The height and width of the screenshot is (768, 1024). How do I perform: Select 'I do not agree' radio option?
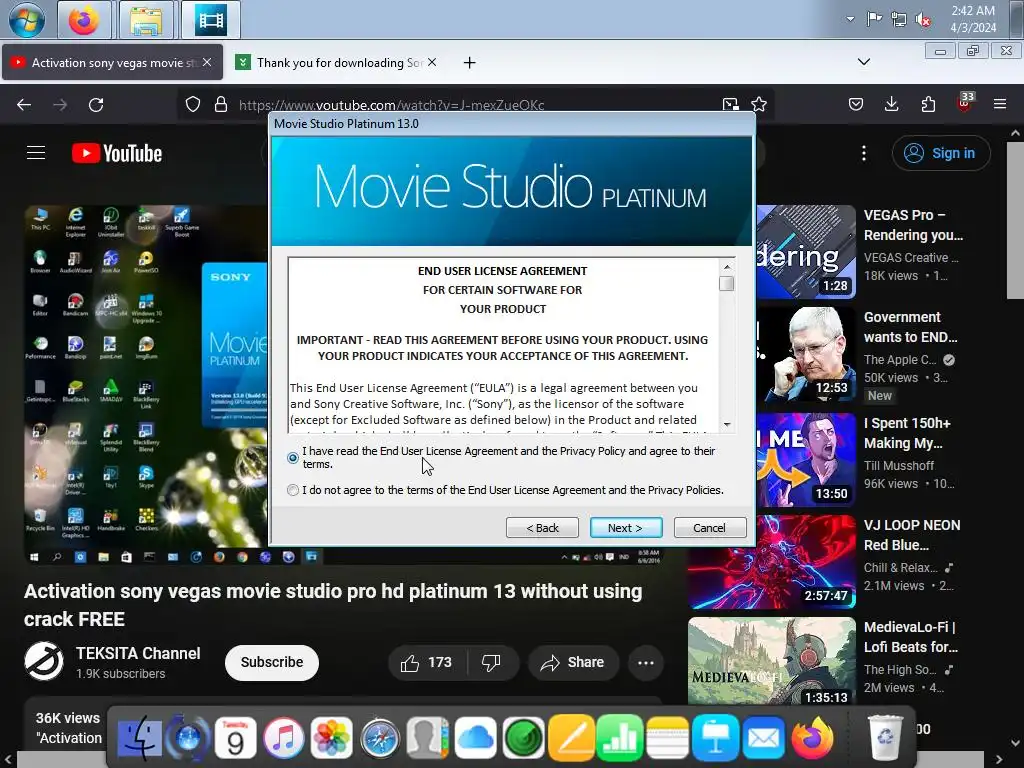tap(293, 490)
